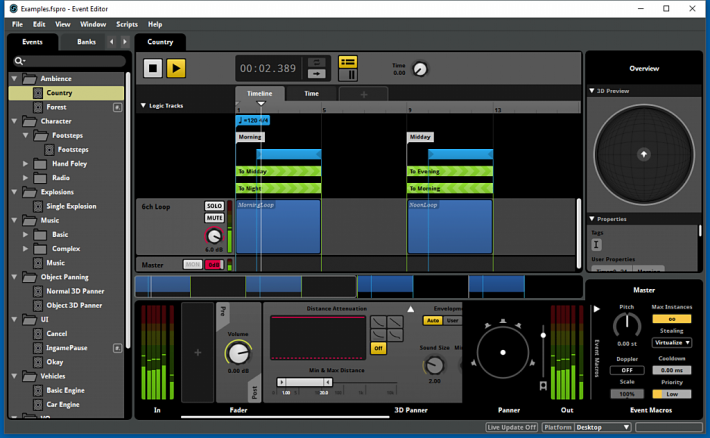
Task: Open the Window menu
Action: [x=93, y=24]
